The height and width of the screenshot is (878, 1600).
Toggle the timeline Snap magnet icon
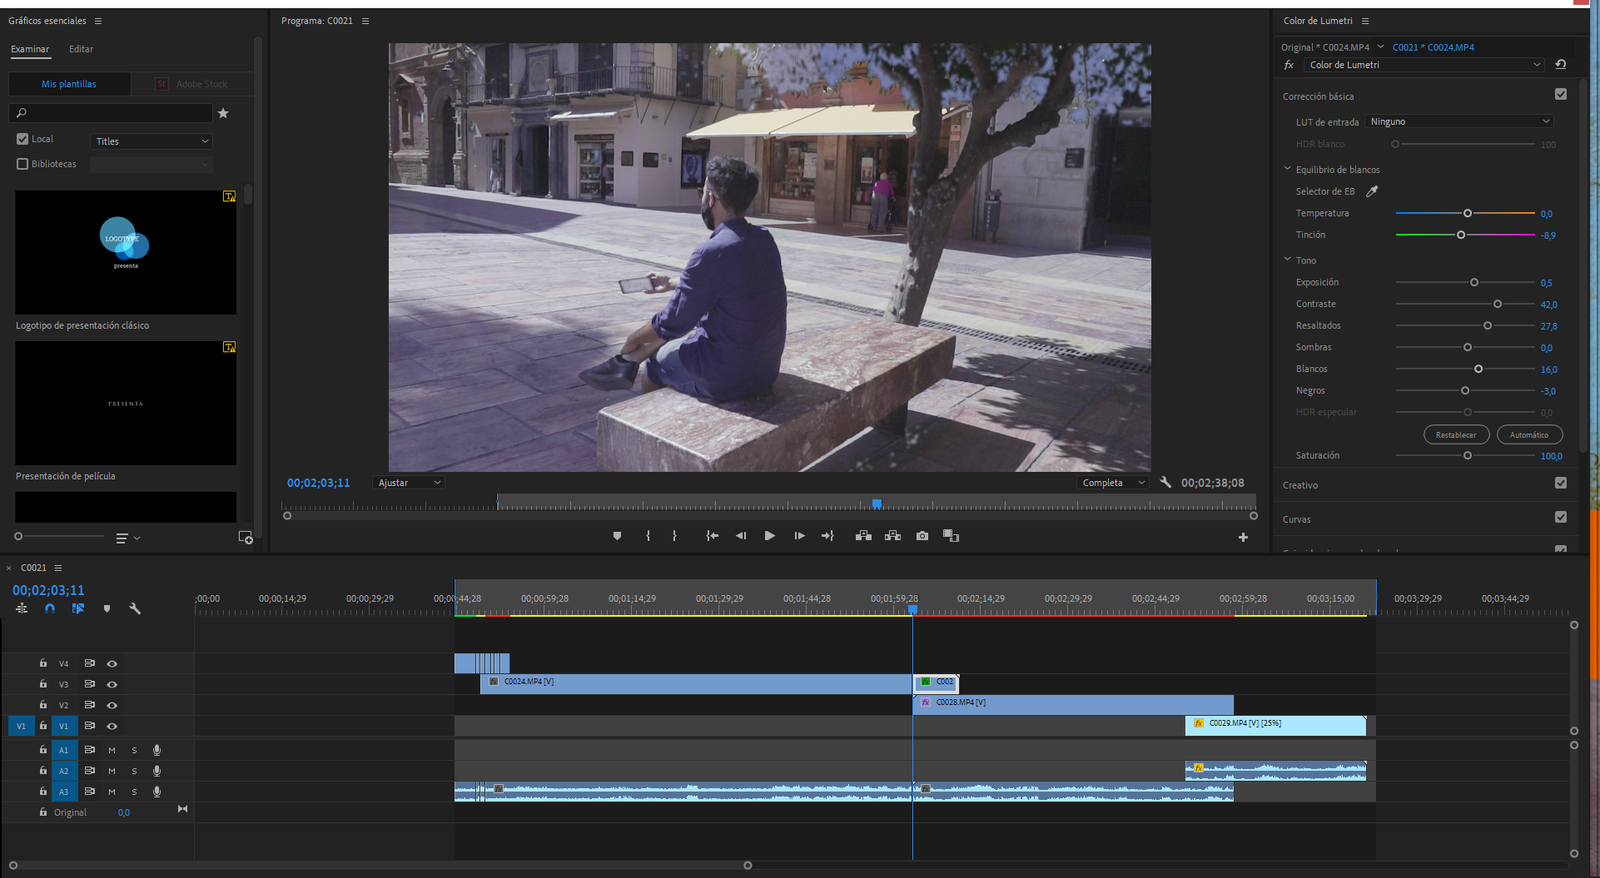click(50, 608)
